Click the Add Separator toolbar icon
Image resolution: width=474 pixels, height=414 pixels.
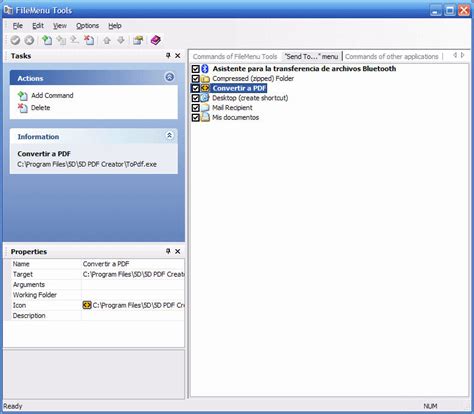(x=75, y=40)
